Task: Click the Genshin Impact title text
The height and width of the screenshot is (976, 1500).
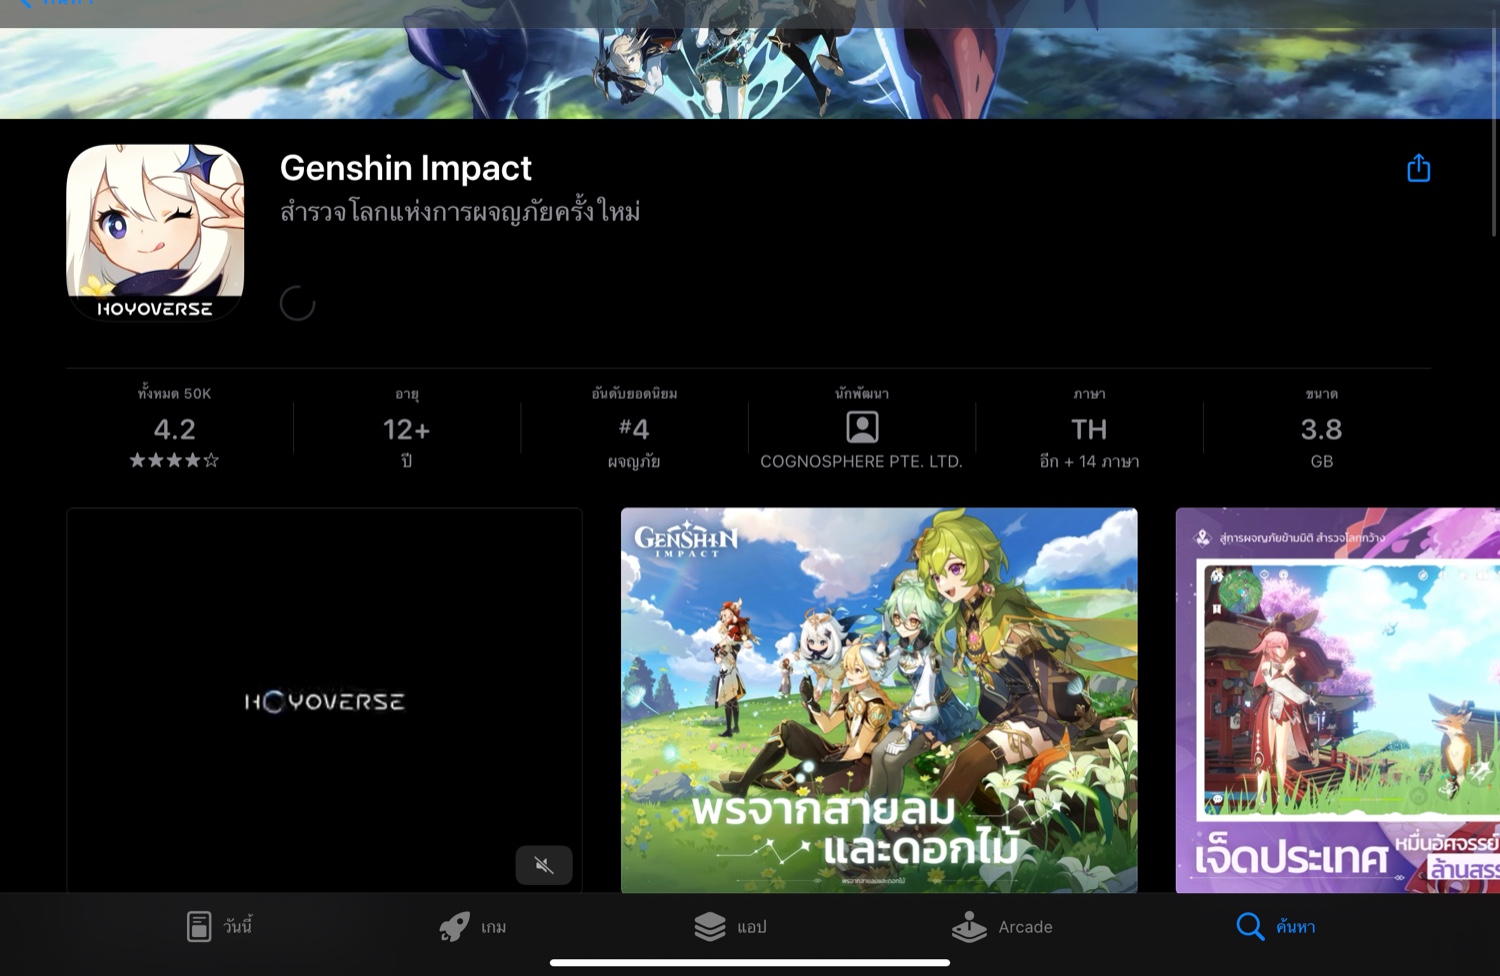Action: (406, 168)
